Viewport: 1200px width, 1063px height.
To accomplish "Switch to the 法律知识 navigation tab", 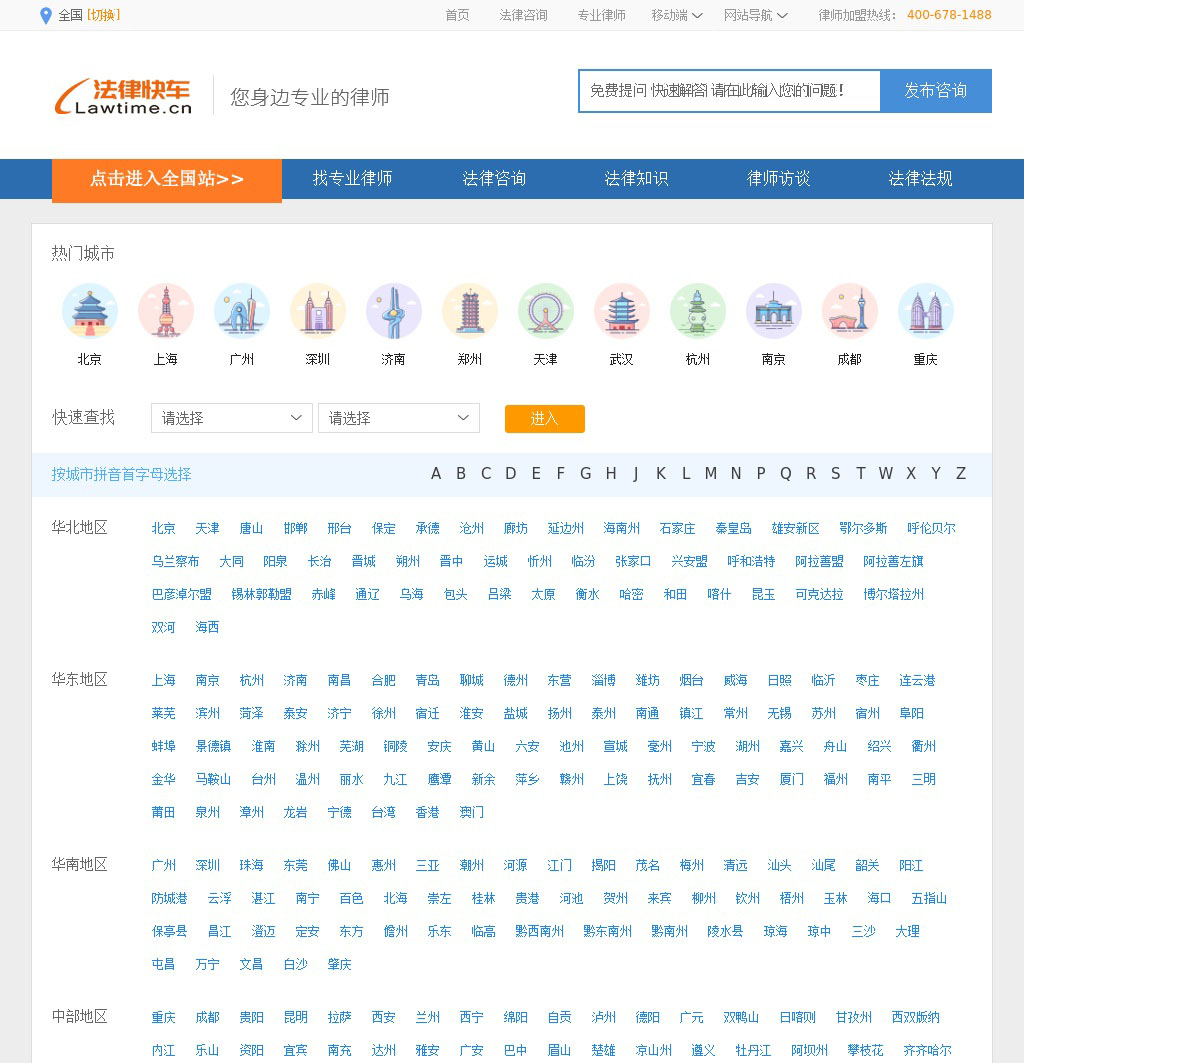I will [x=636, y=179].
